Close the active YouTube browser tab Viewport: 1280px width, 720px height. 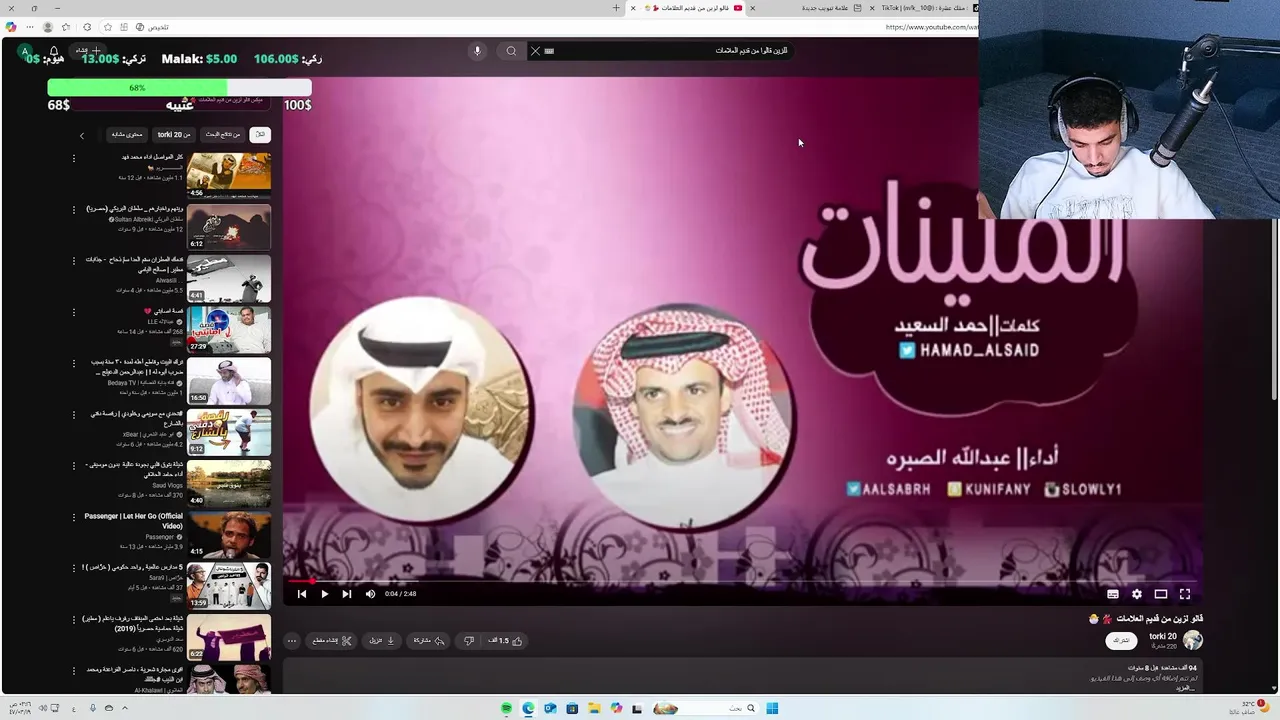coord(633,8)
